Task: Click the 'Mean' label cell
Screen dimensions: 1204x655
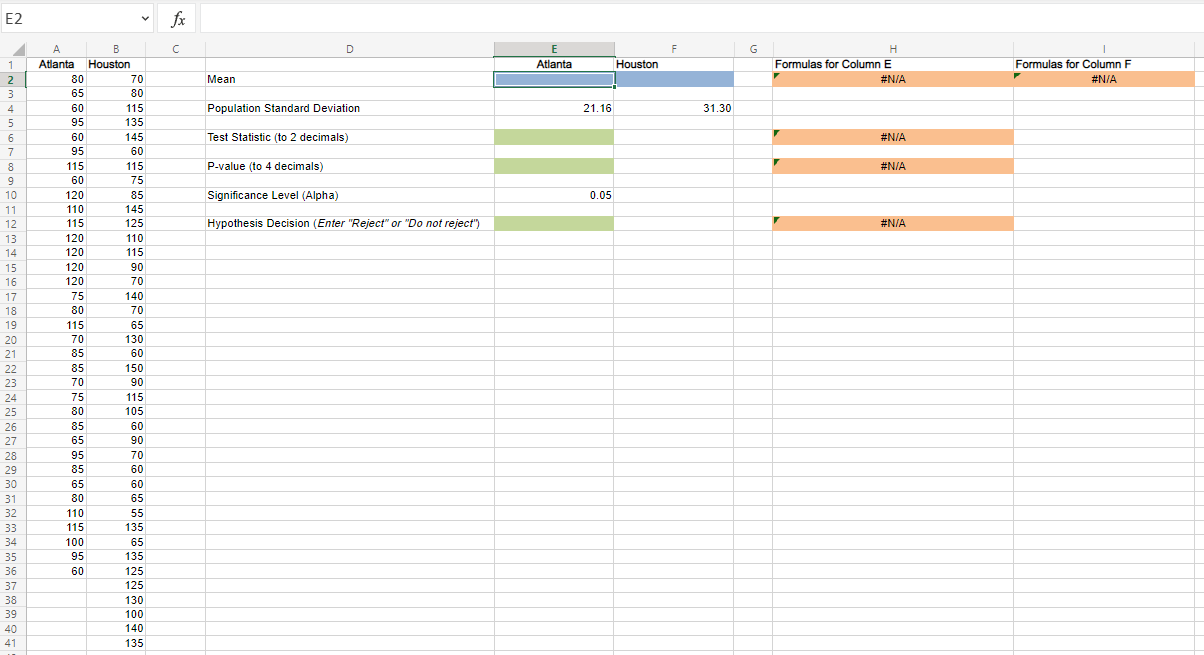Action: click(350, 79)
